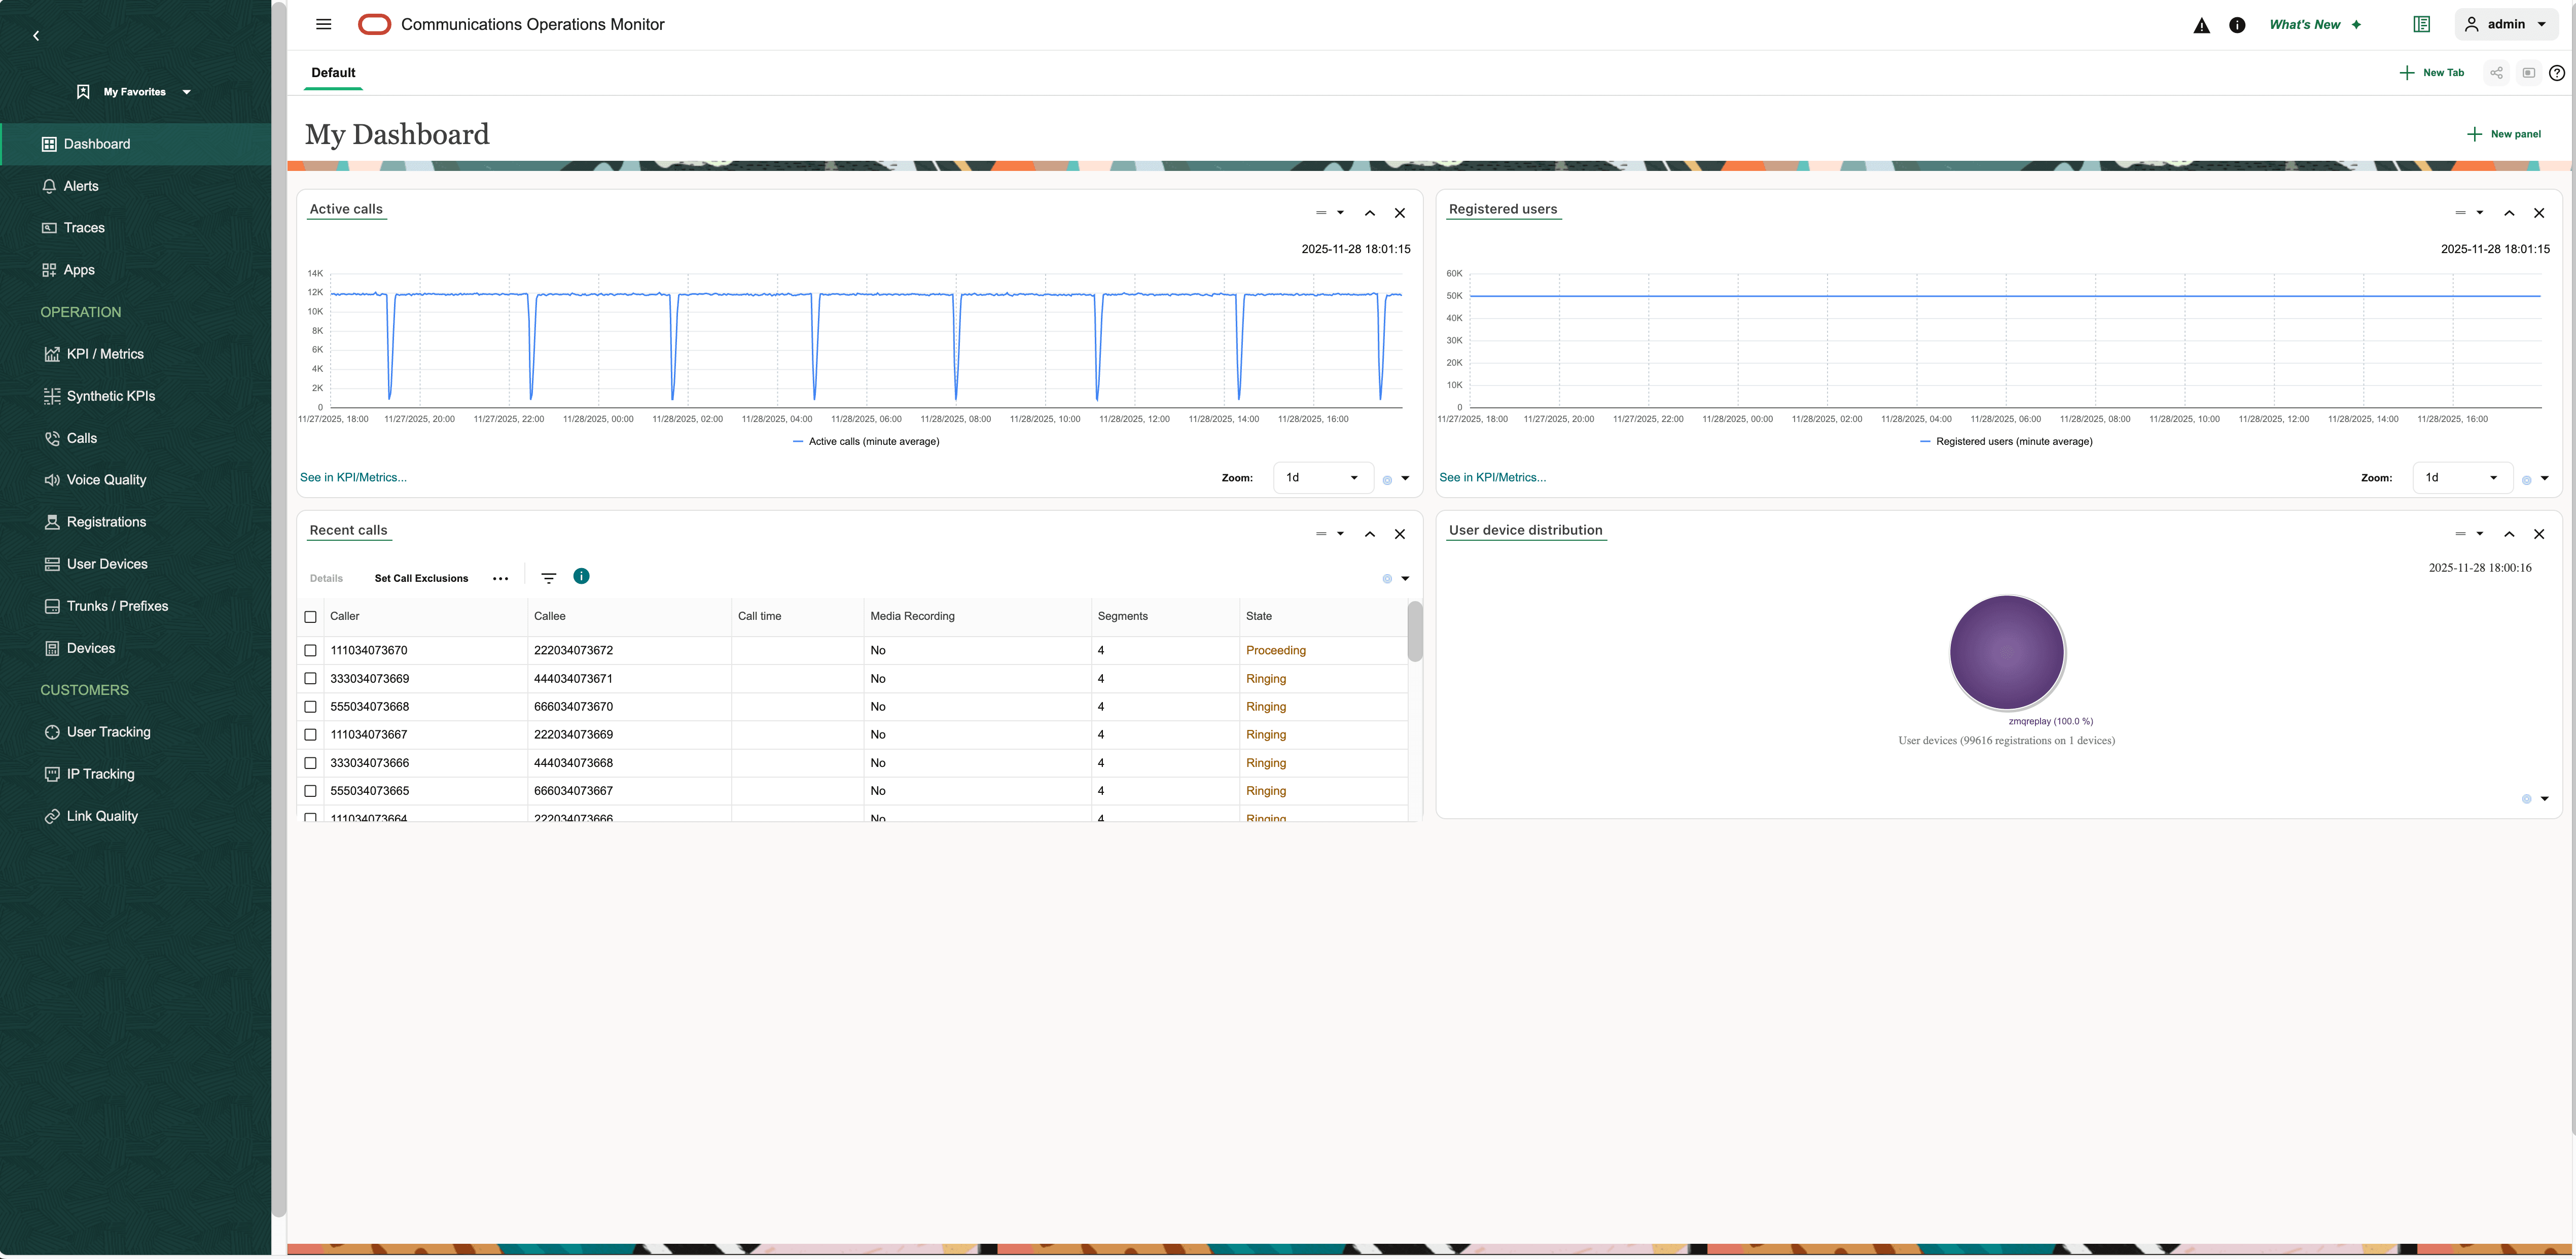Add a New panel to dashboard

click(2504, 134)
